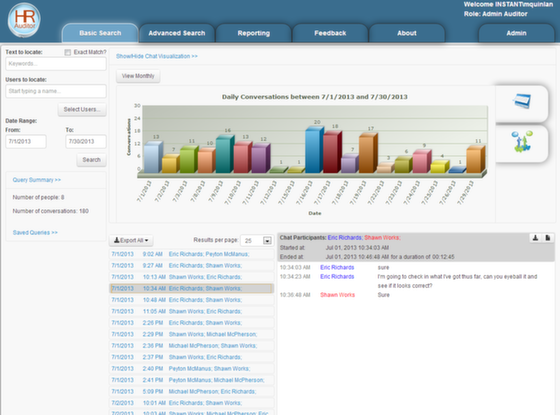Open the About tab
Image resolution: width=560 pixels, height=415 pixels.
coord(407,33)
